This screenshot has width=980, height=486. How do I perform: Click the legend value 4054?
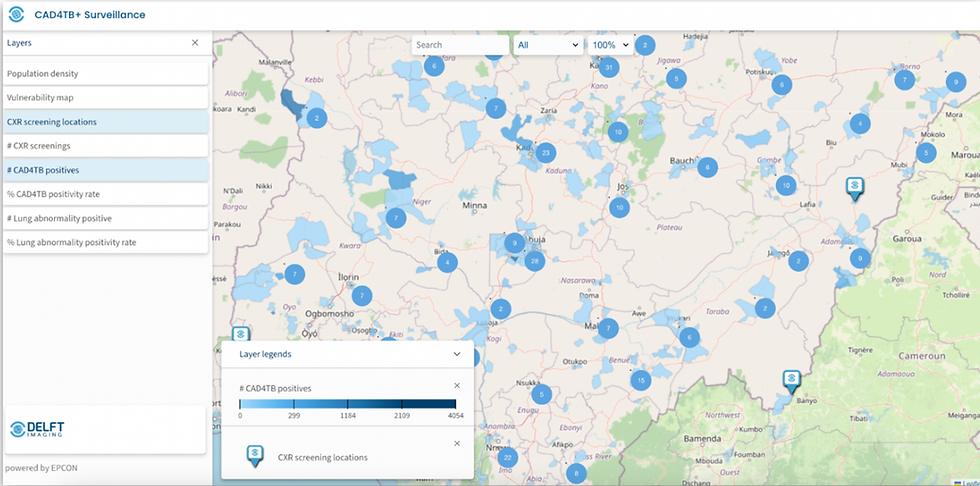[x=455, y=415]
